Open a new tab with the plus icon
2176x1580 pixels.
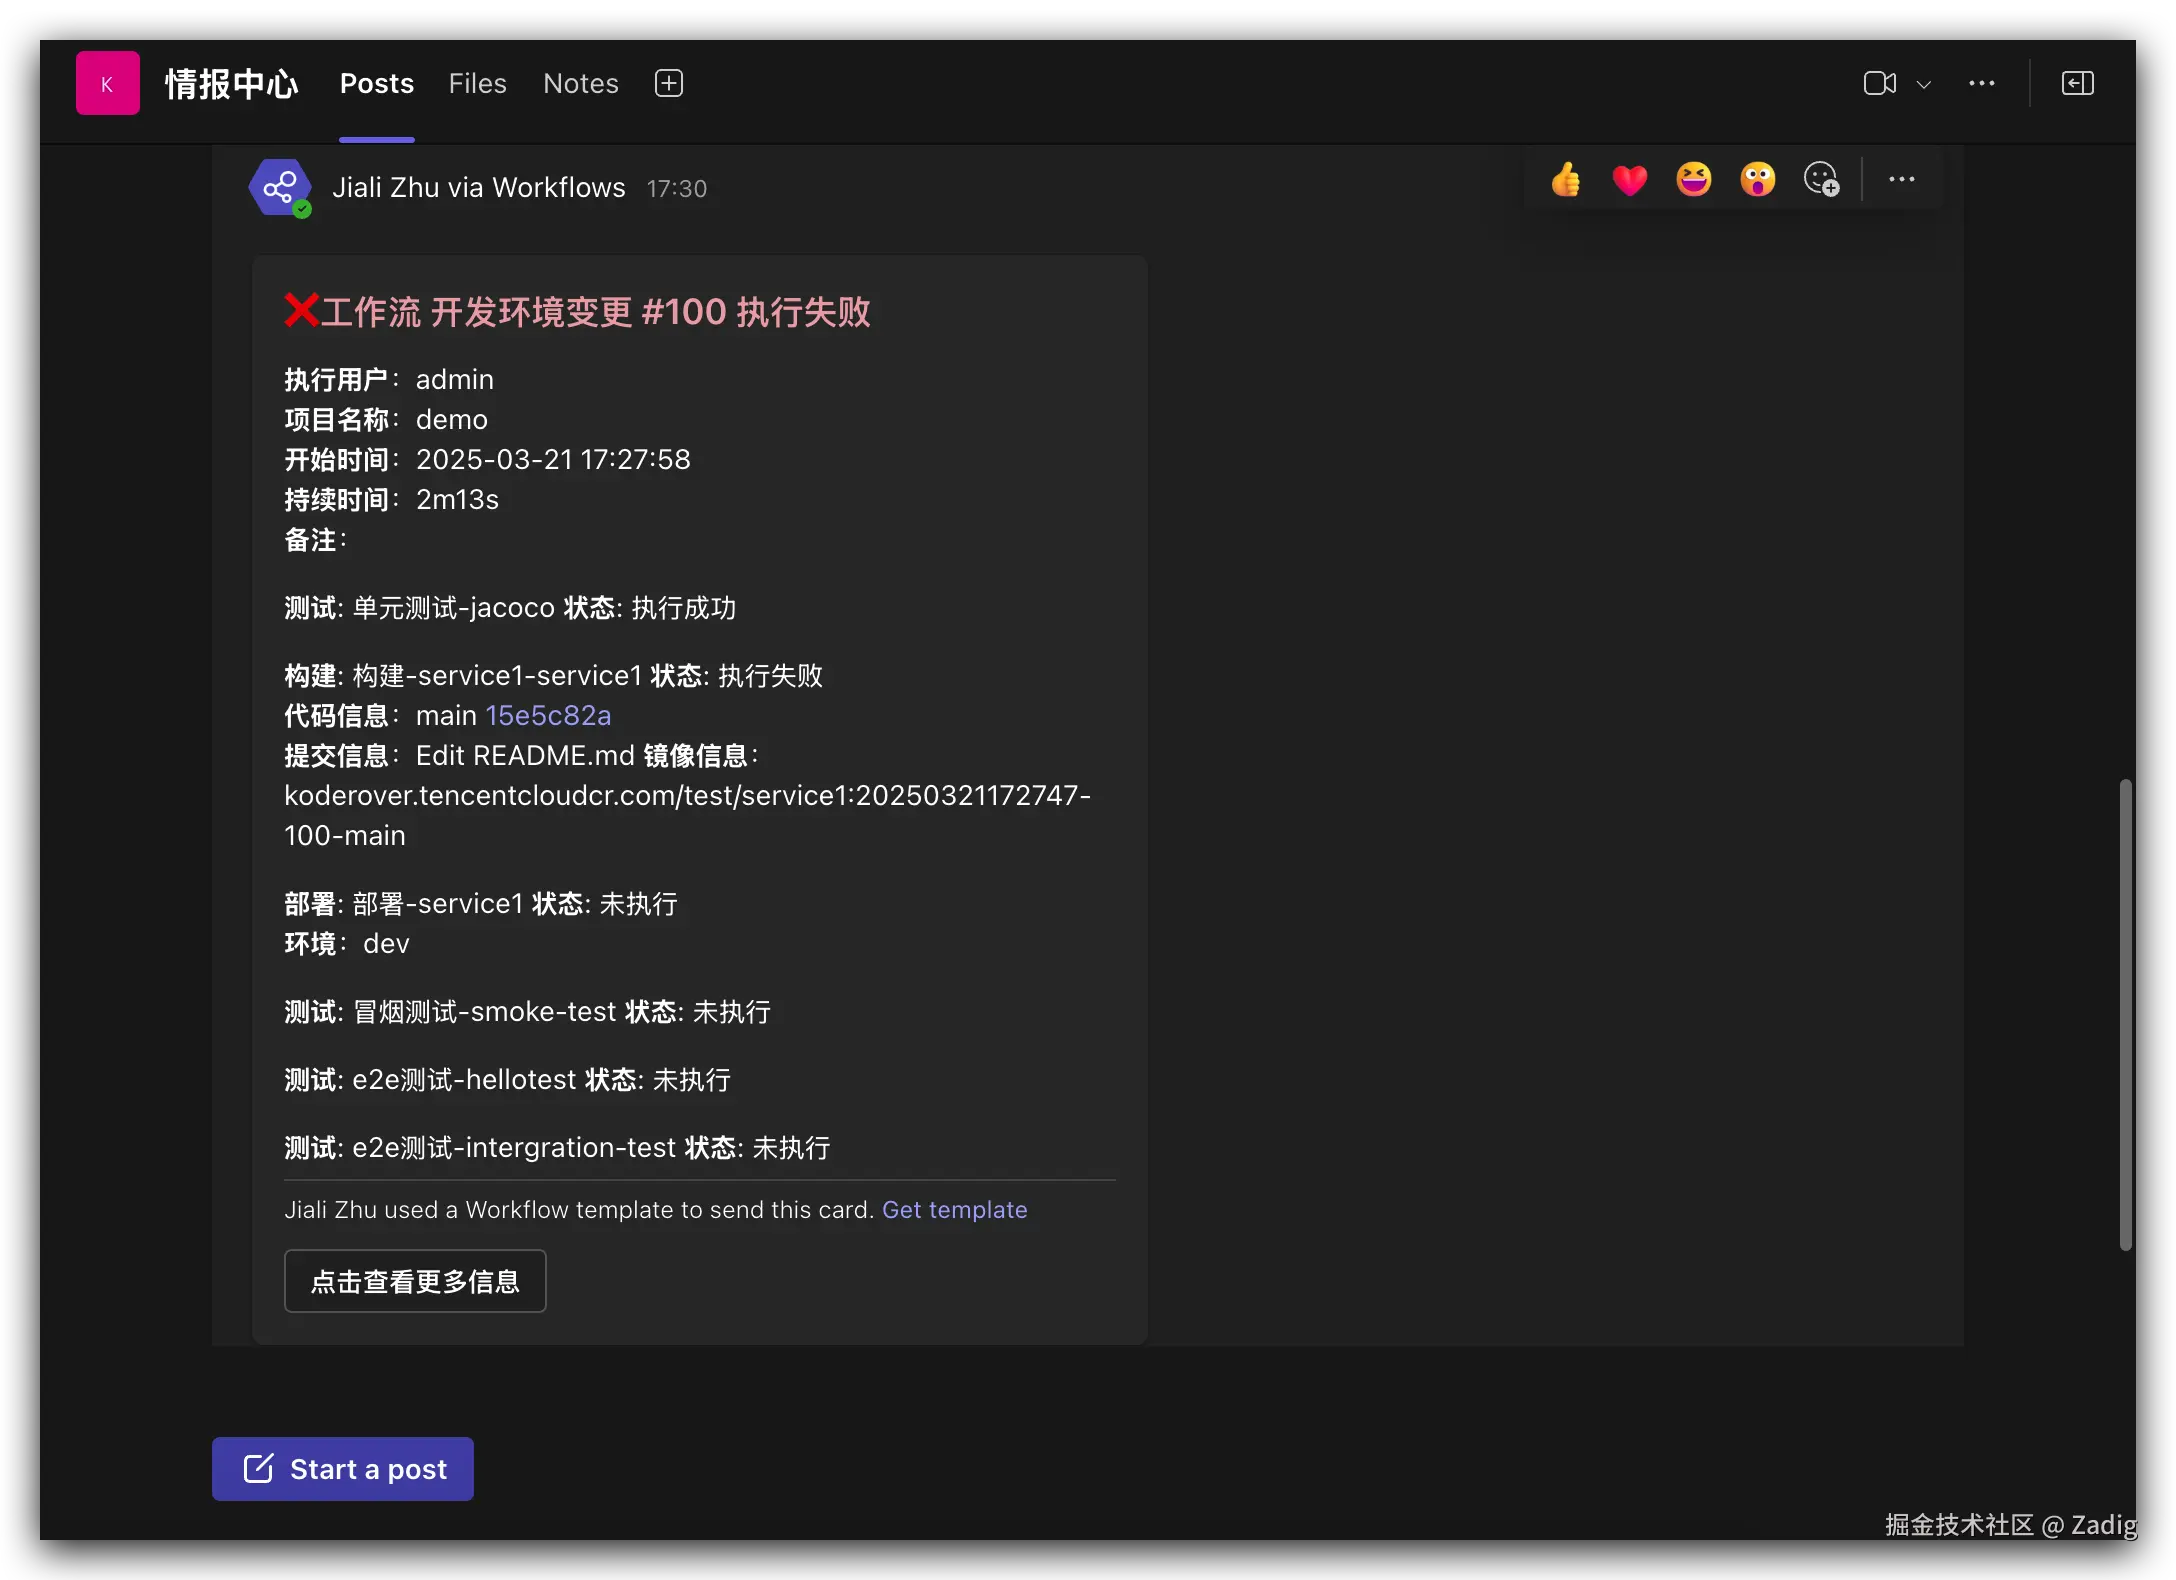click(x=668, y=83)
